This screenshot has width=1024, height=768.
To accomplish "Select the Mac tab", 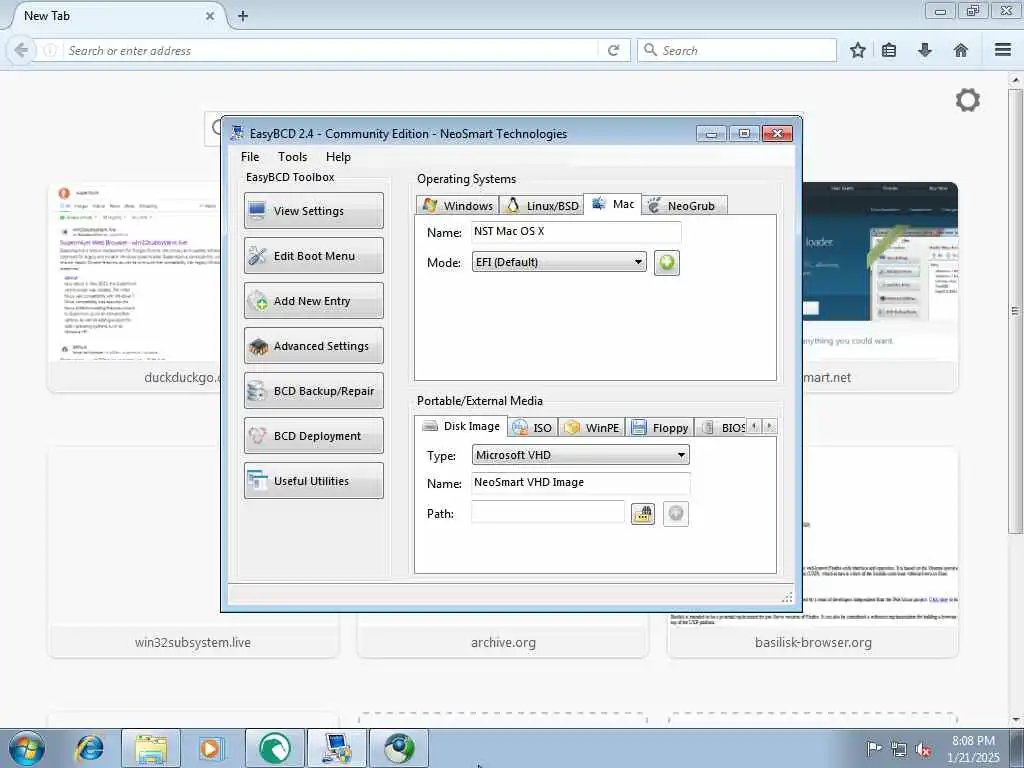I will point(613,204).
